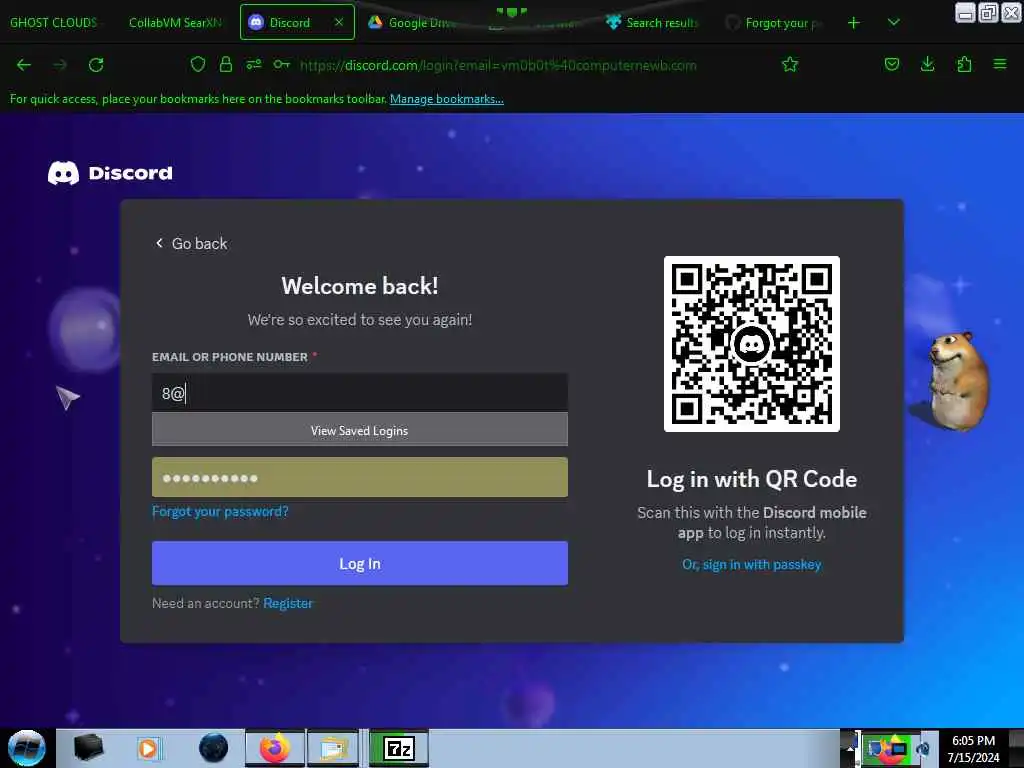Open the tracking protection shield icon
Image resolution: width=1024 pixels, height=768 pixels.
coord(198,64)
